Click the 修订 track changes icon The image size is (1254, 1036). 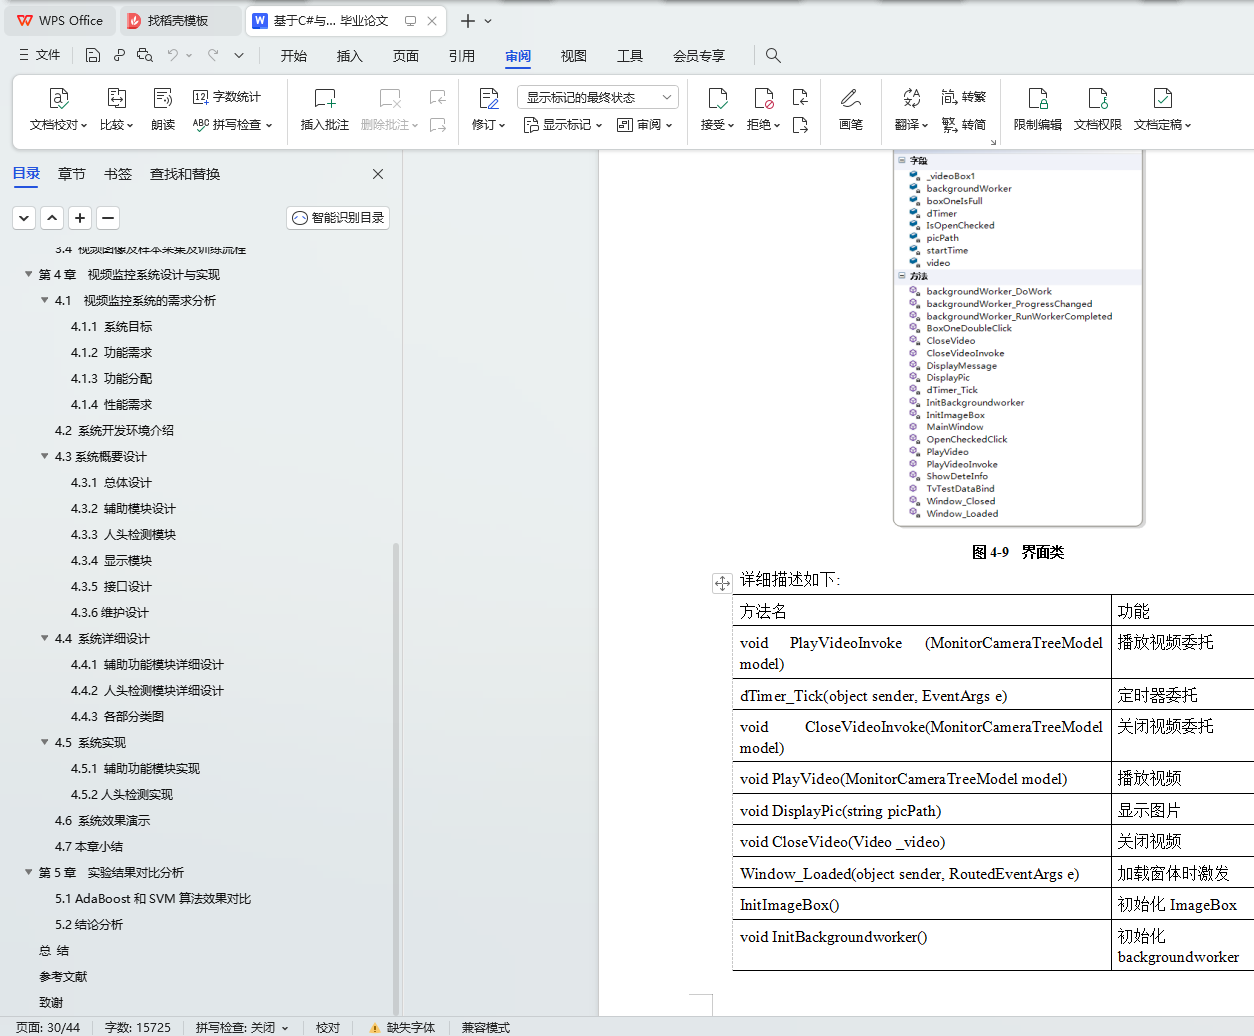pos(489,98)
